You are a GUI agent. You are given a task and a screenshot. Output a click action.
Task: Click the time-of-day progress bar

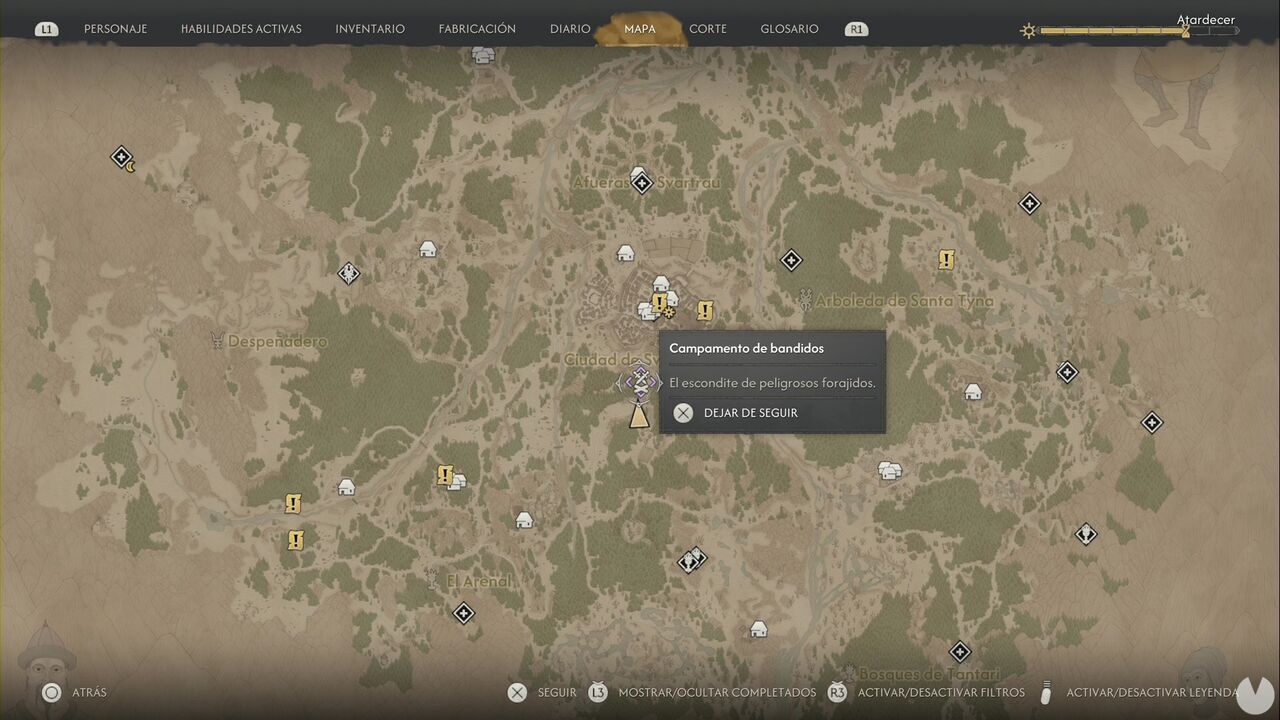point(1139,31)
